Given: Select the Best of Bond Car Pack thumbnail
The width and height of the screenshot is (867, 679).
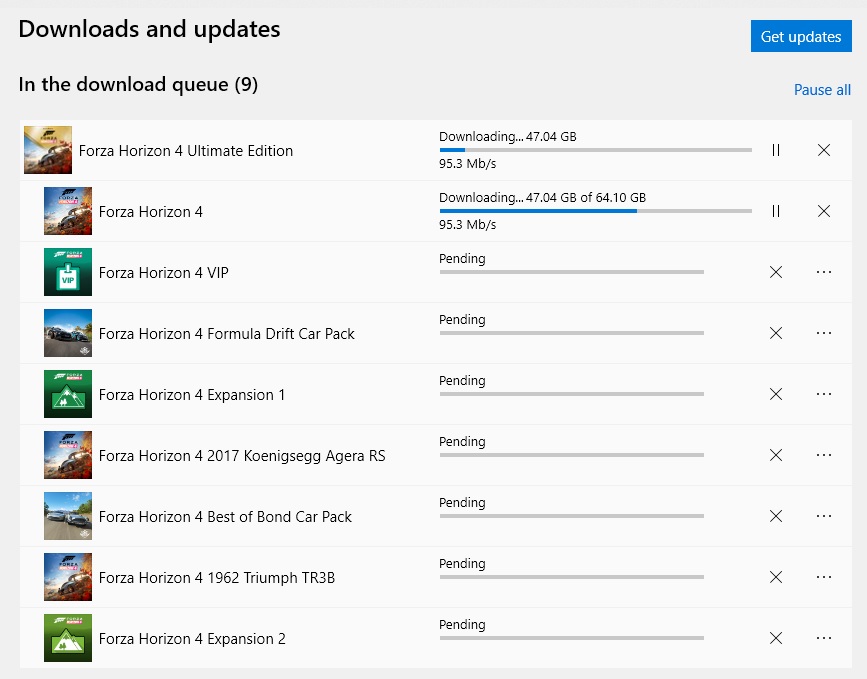Looking at the screenshot, I should tap(68, 516).
